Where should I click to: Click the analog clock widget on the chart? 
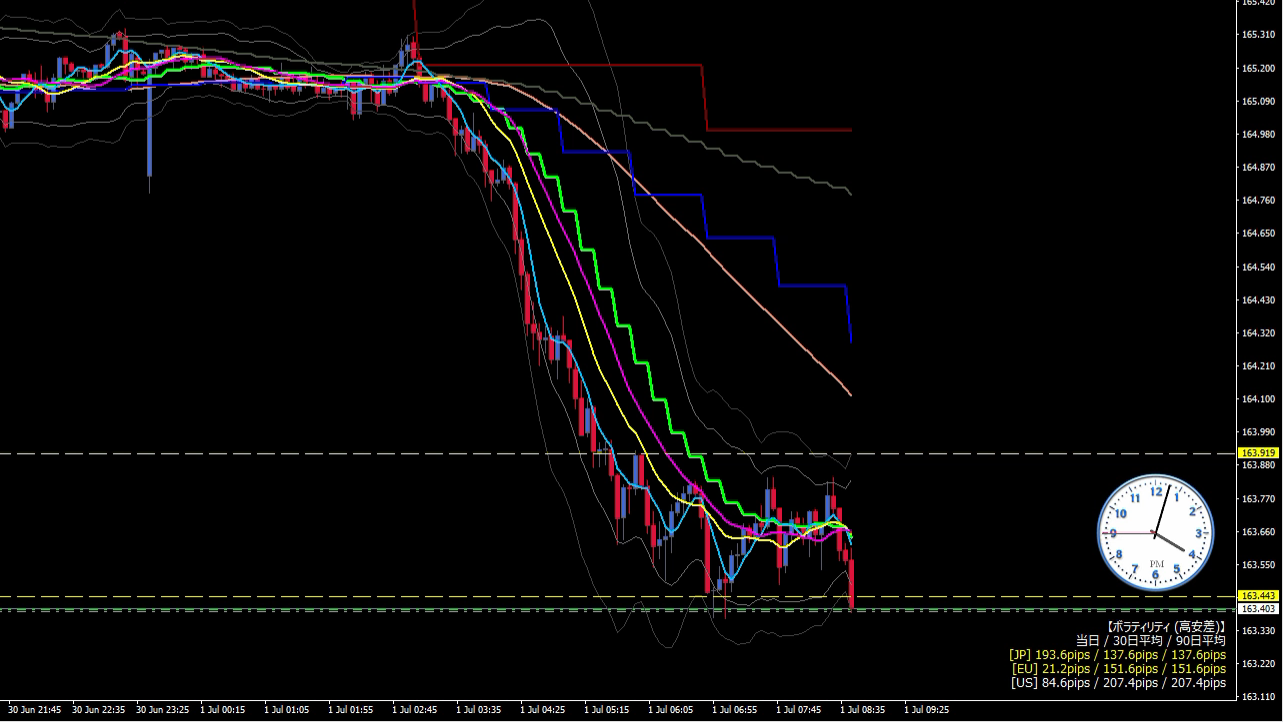1156,533
